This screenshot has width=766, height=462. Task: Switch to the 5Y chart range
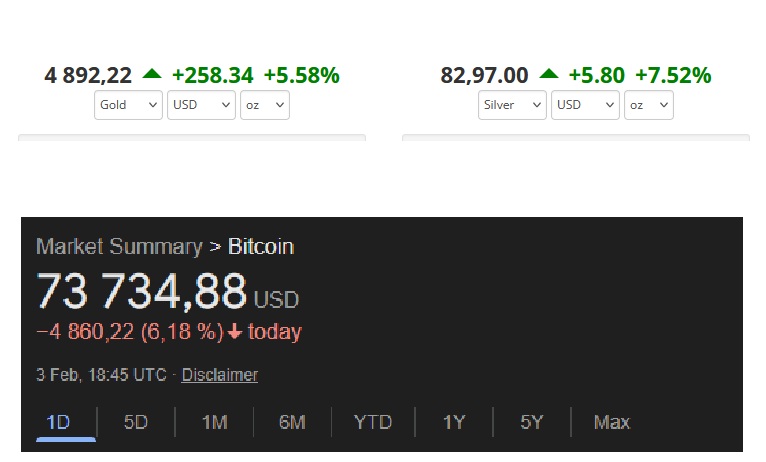tap(532, 422)
